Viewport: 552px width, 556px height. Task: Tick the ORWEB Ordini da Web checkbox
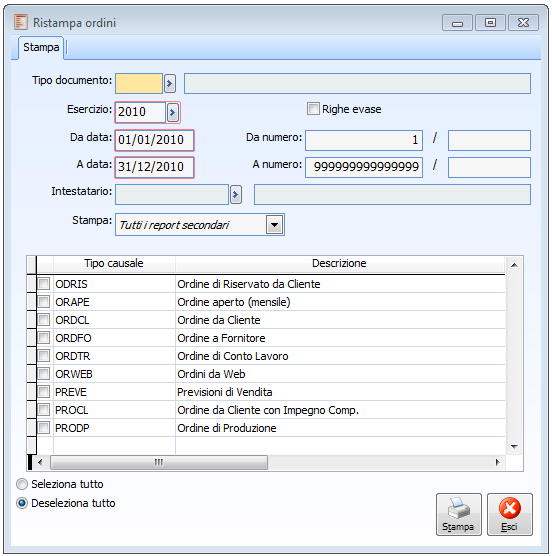pos(44,373)
